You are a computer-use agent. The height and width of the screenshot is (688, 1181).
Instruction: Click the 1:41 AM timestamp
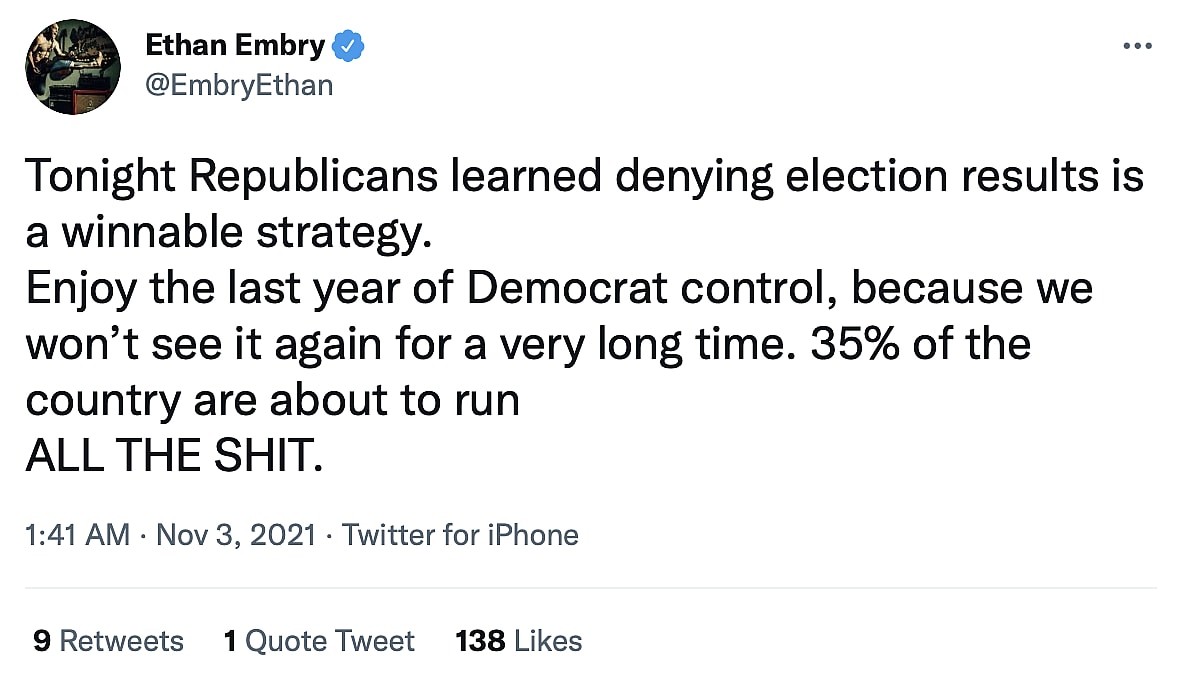77,535
